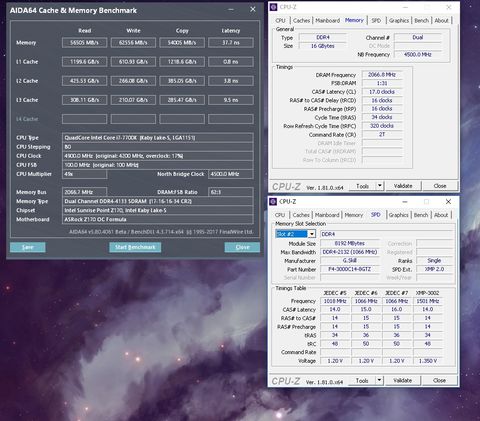Expand the Tools dropdown arrow in the lower CPU-Z window
Screen dimensions: 480x421
(x=379, y=380)
